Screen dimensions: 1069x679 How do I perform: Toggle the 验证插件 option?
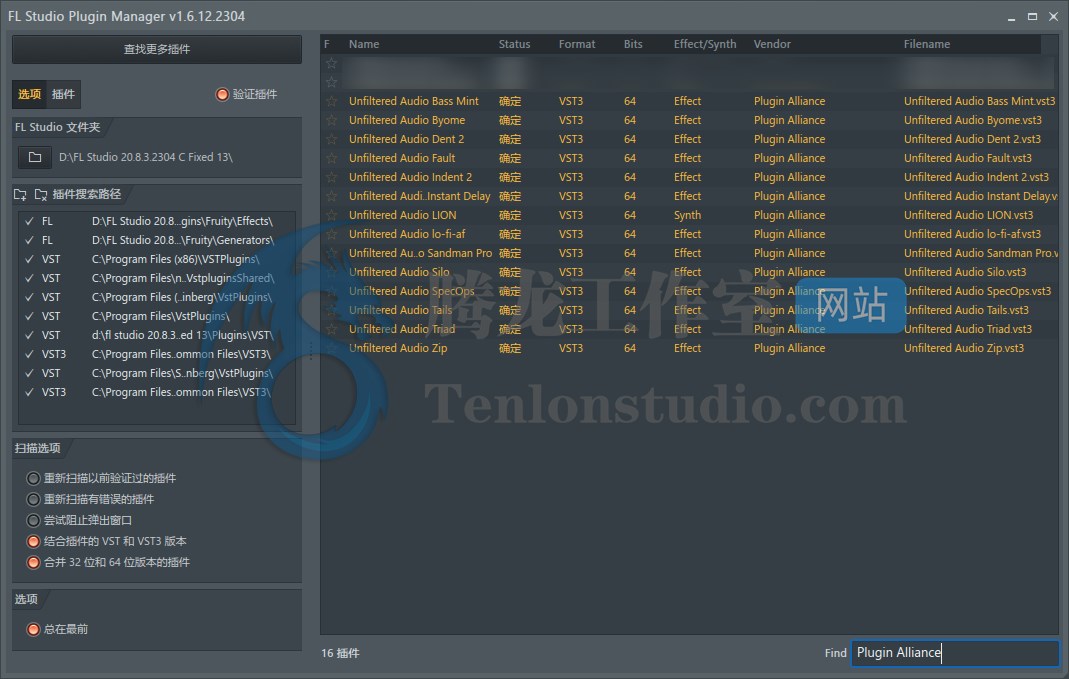(x=222, y=94)
